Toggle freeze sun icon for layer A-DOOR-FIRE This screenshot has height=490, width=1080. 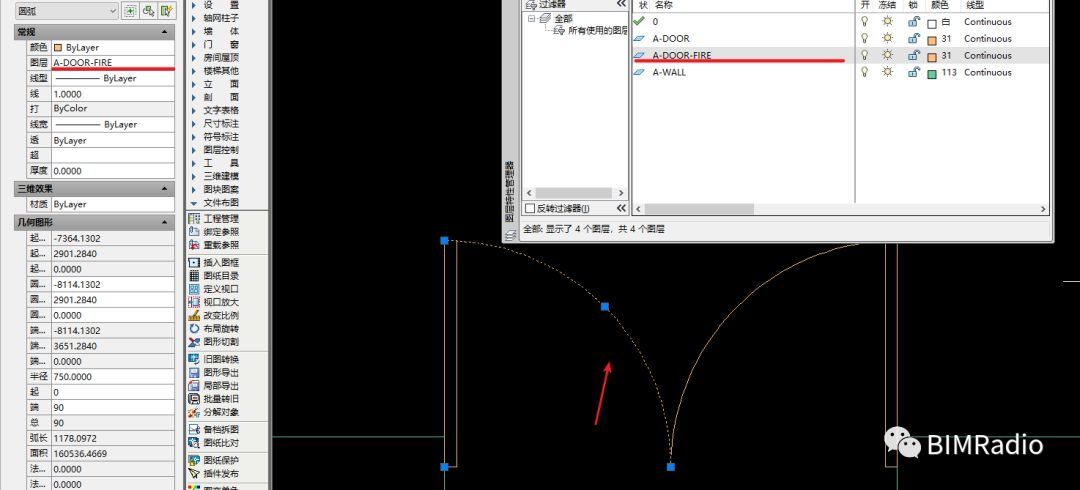tap(888, 55)
